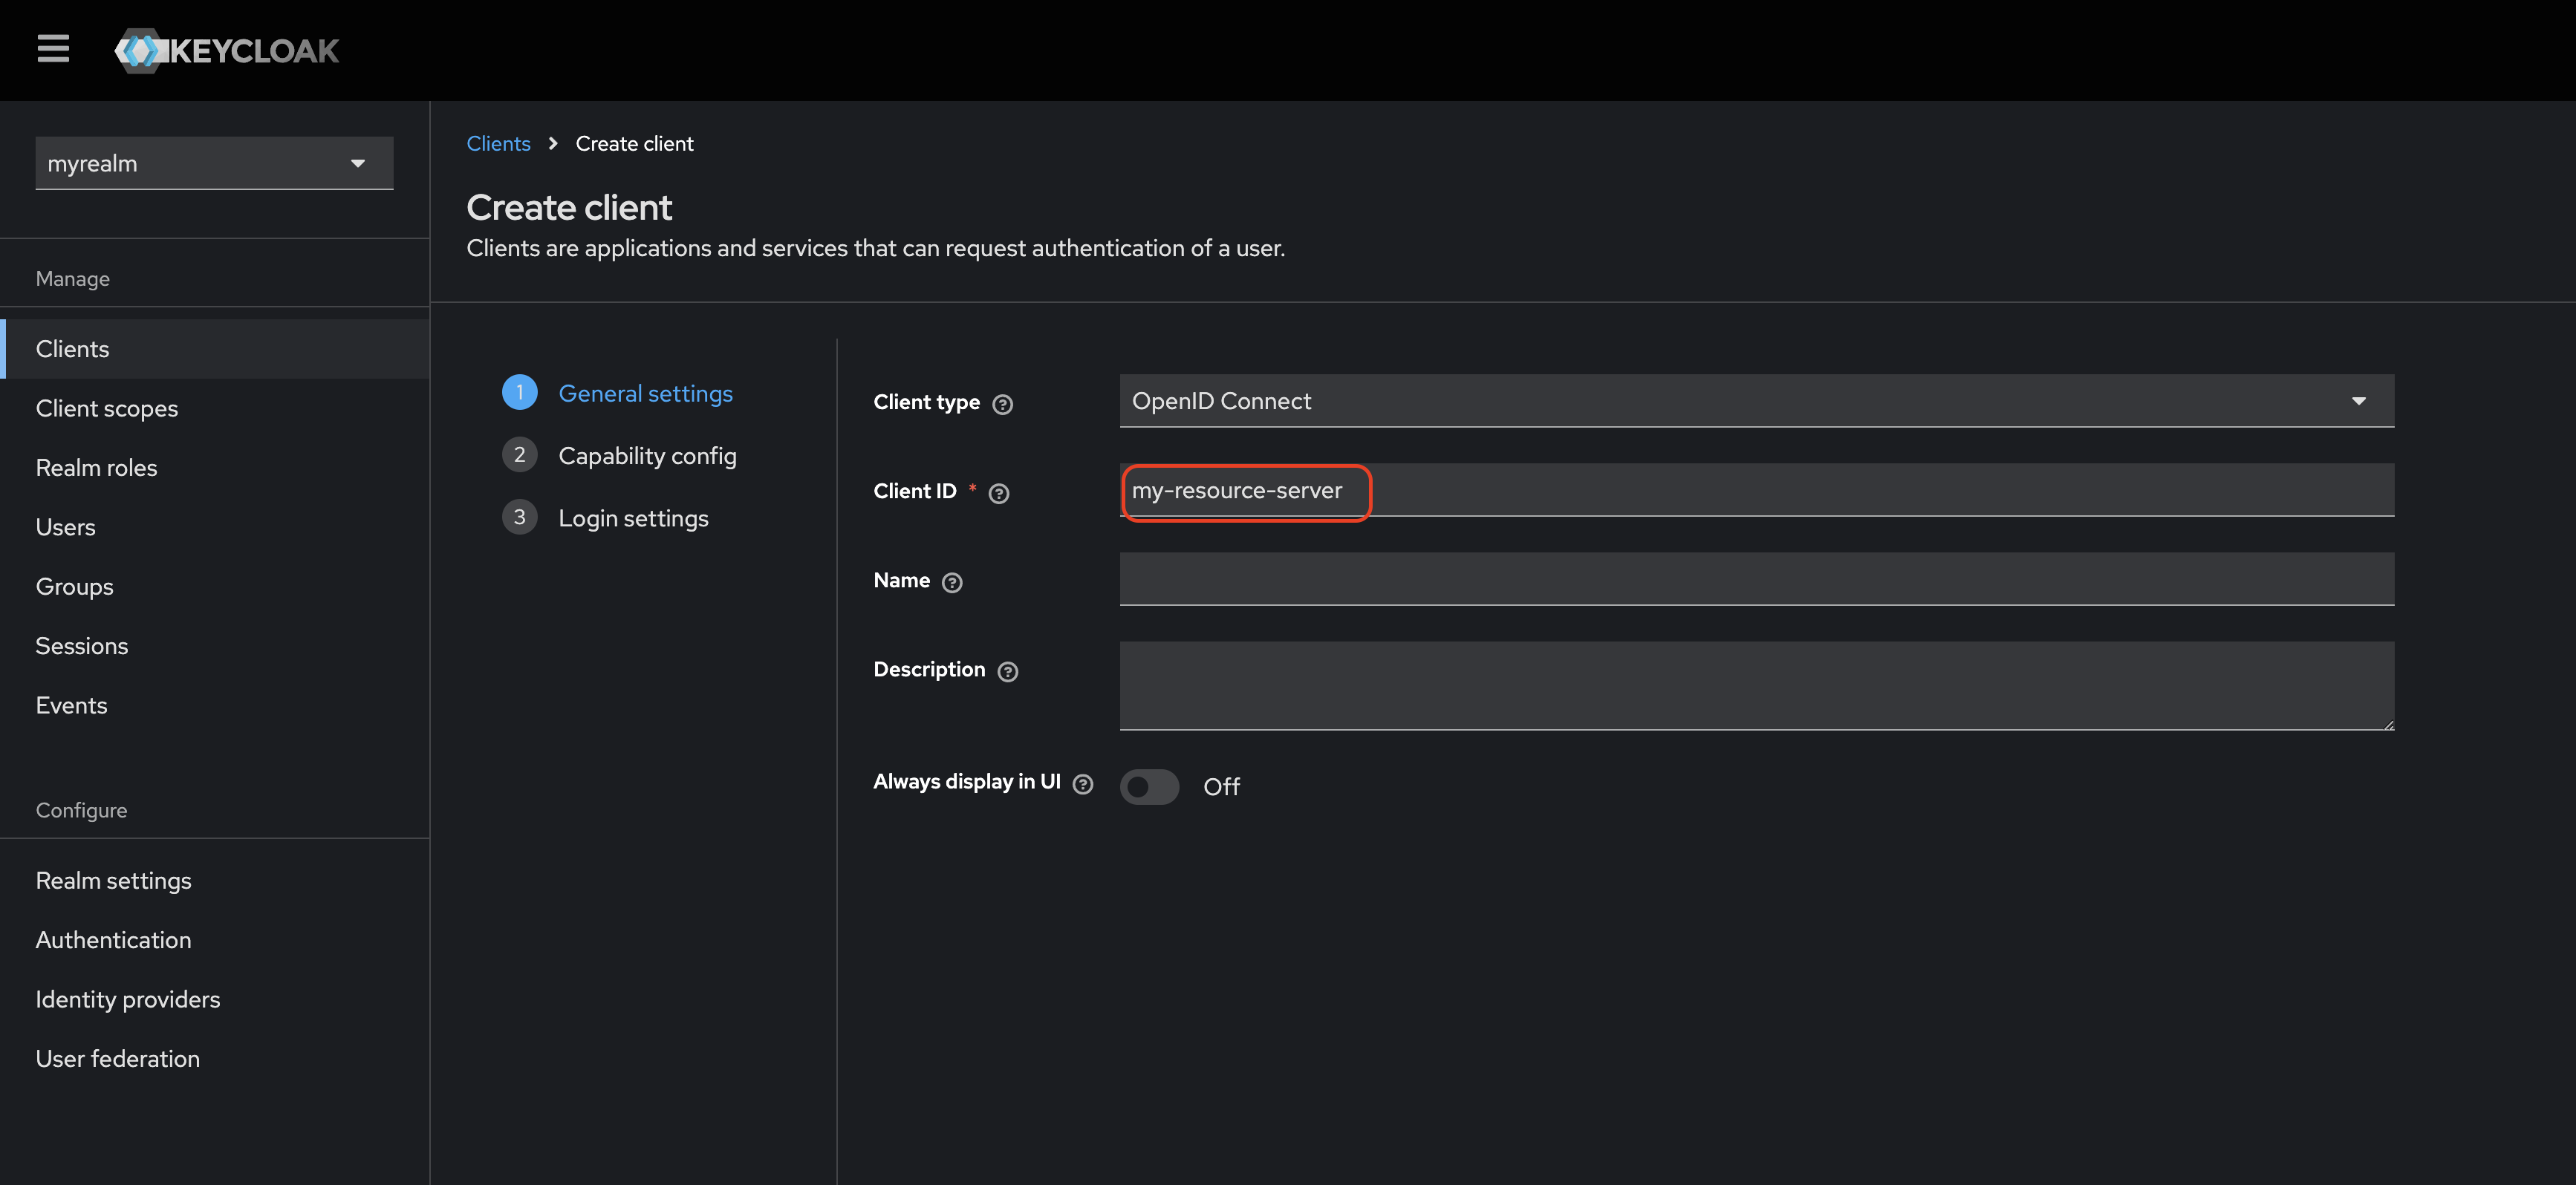Open Realm roles in the sidebar

point(215,467)
